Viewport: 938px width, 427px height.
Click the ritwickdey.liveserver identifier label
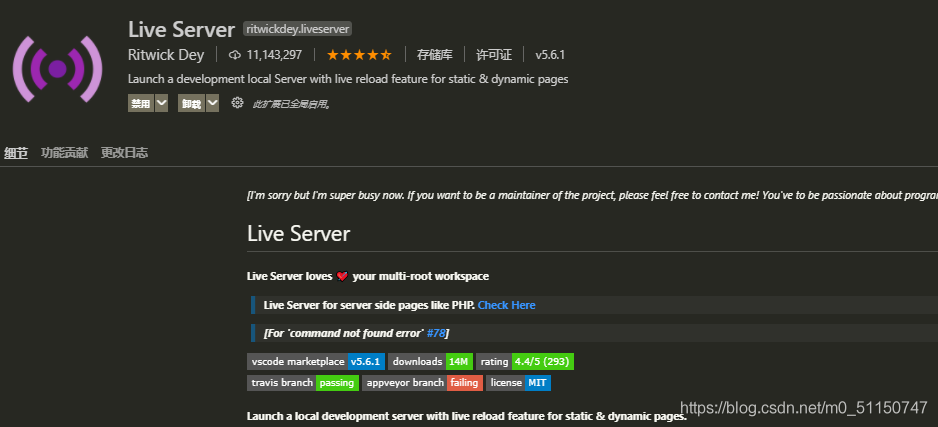(297, 29)
